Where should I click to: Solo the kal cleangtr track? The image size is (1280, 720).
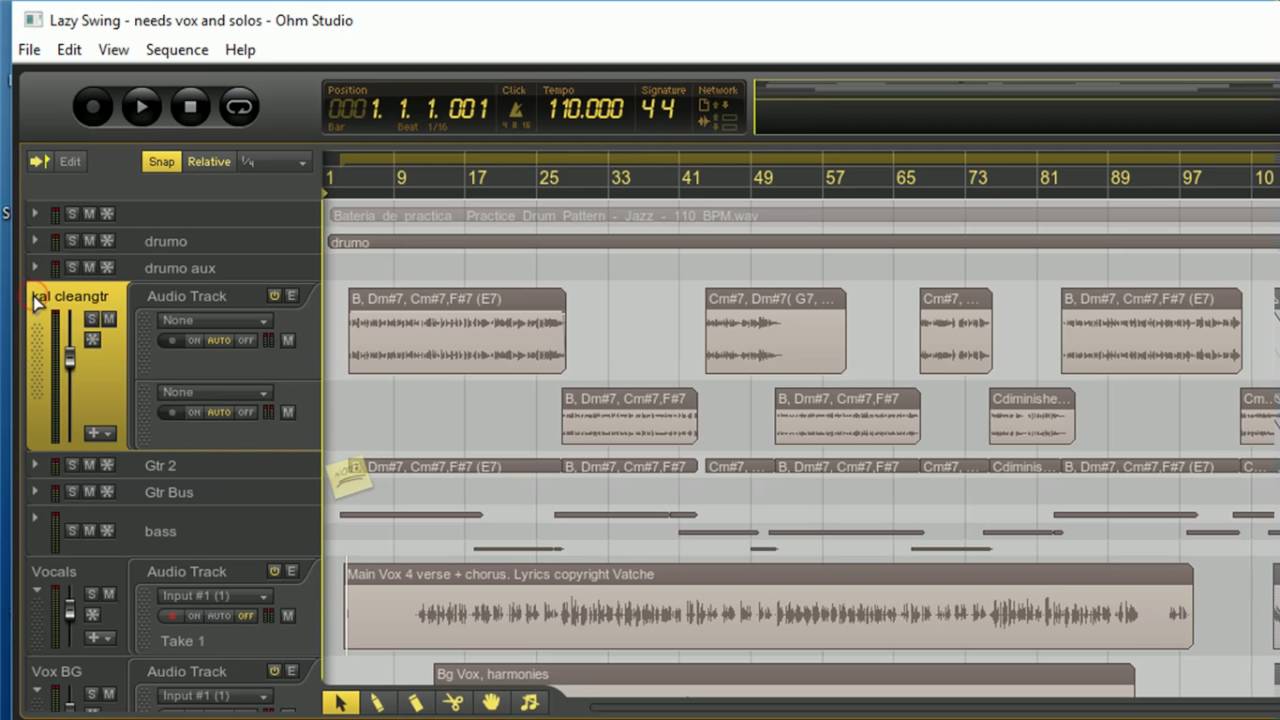coord(91,318)
